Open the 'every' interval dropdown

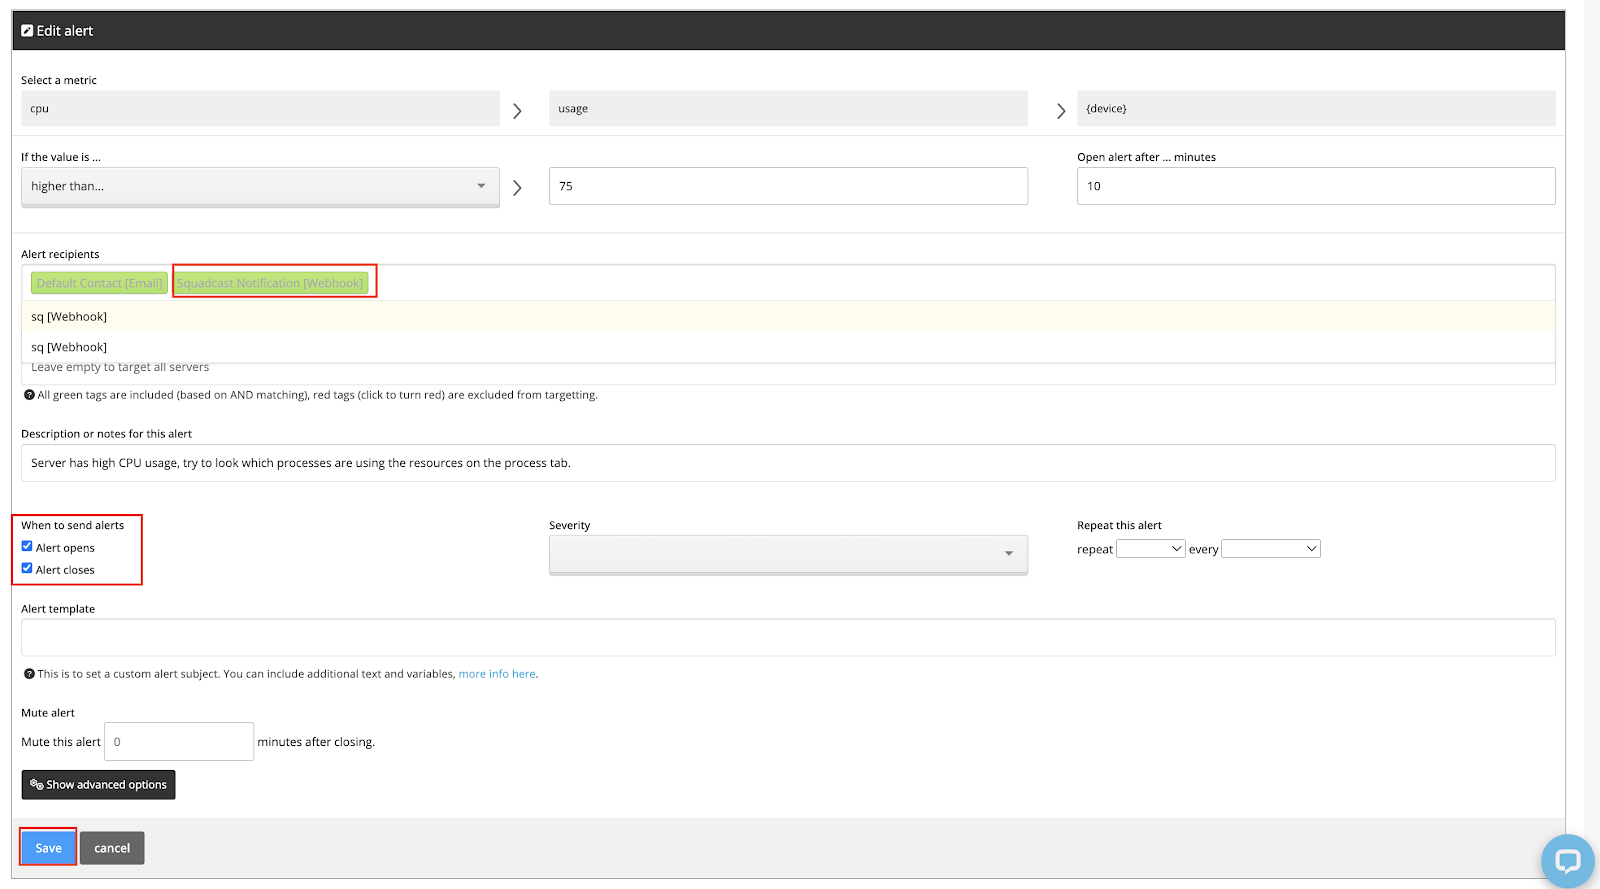1271,549
